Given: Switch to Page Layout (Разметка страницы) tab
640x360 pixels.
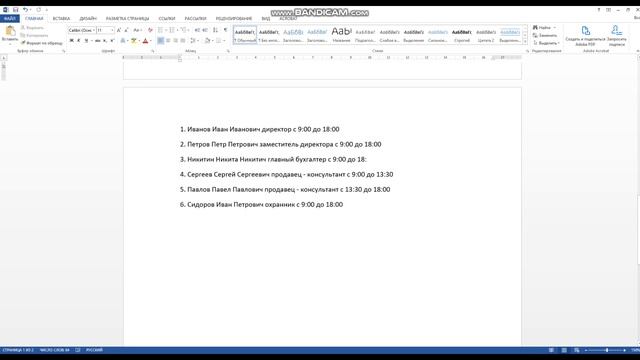Looking at the screenshot, I should (x=127, y=19).
